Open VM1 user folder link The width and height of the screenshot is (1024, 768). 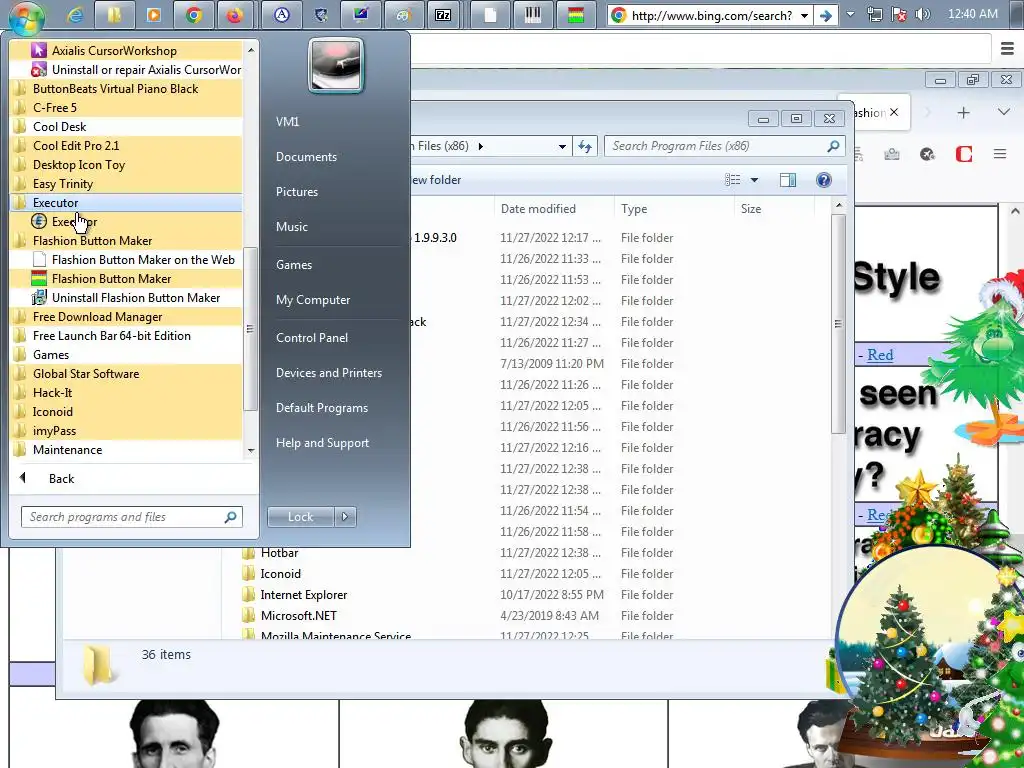pos(287,121)
